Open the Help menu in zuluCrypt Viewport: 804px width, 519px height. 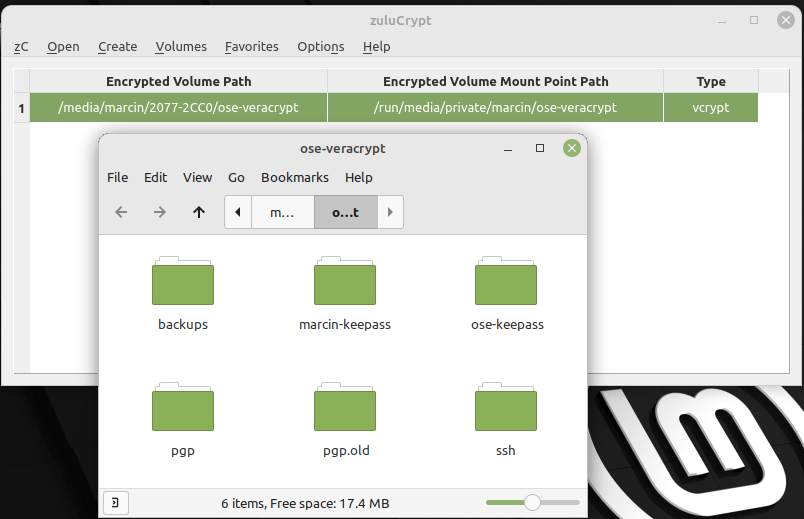376,47
